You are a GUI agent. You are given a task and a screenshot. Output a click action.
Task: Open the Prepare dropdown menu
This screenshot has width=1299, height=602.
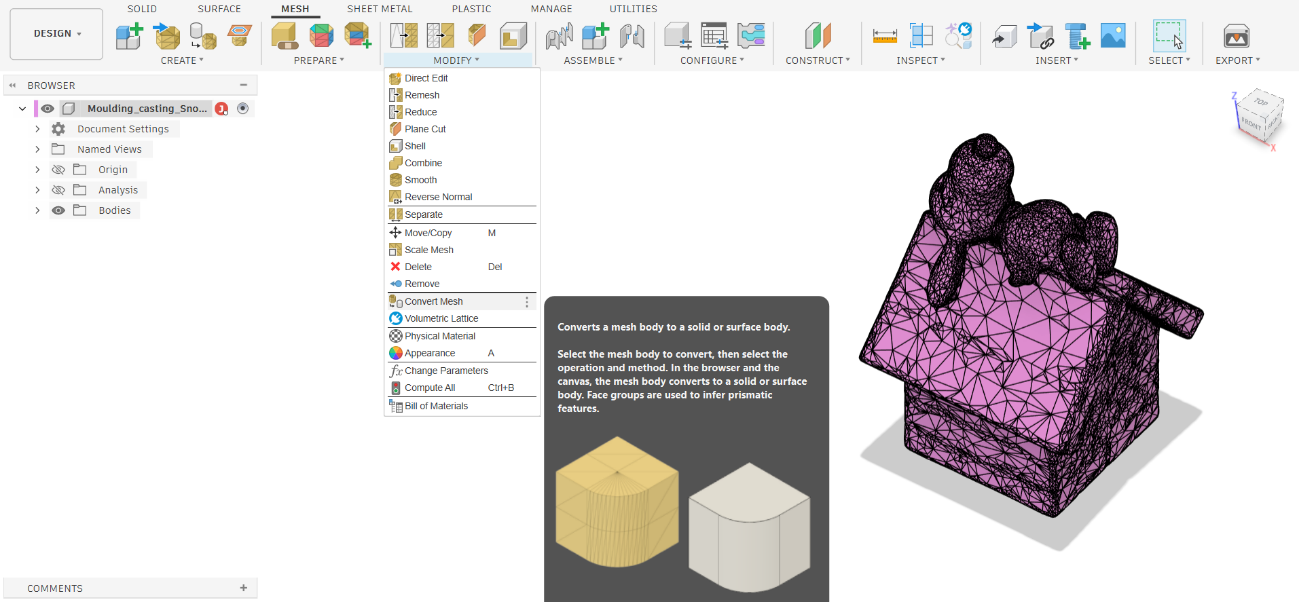[x=319, y=60]
